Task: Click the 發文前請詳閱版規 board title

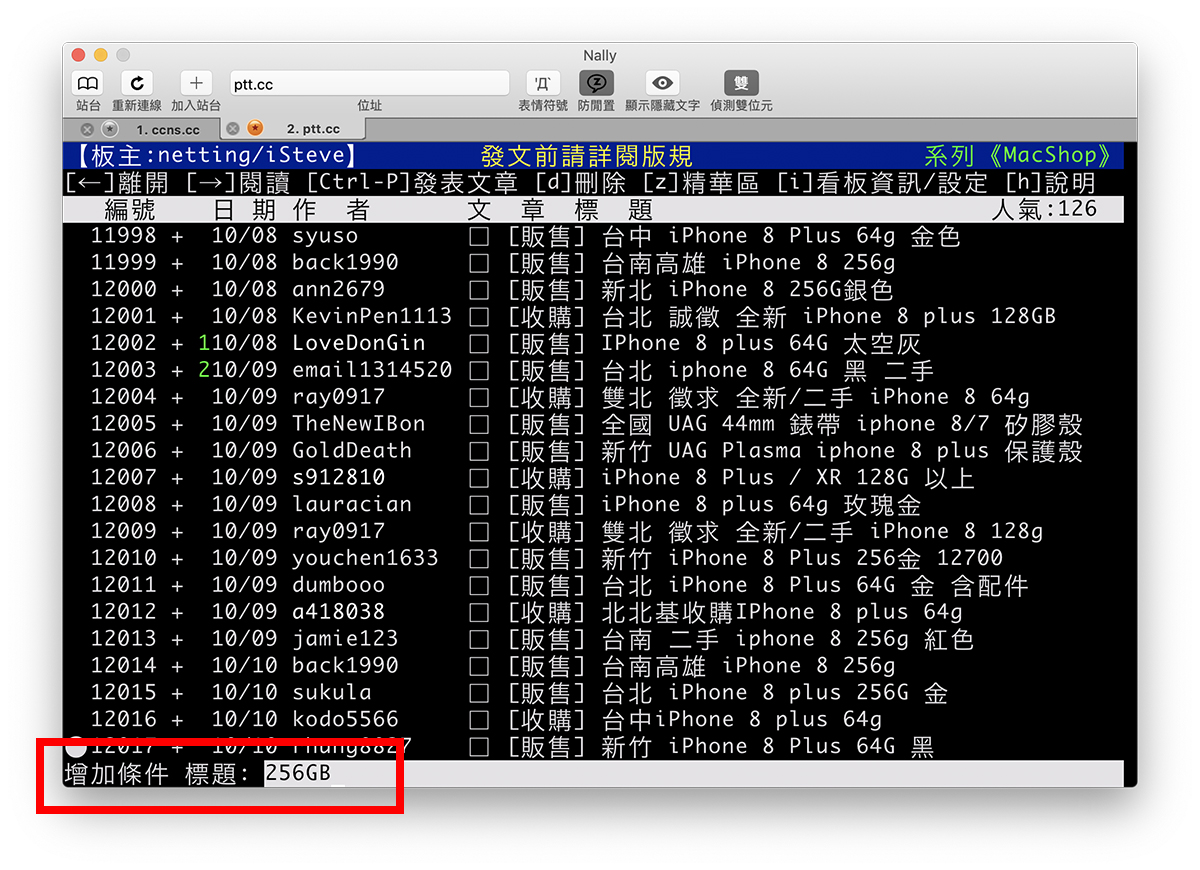Action: (x=587, y=156)
